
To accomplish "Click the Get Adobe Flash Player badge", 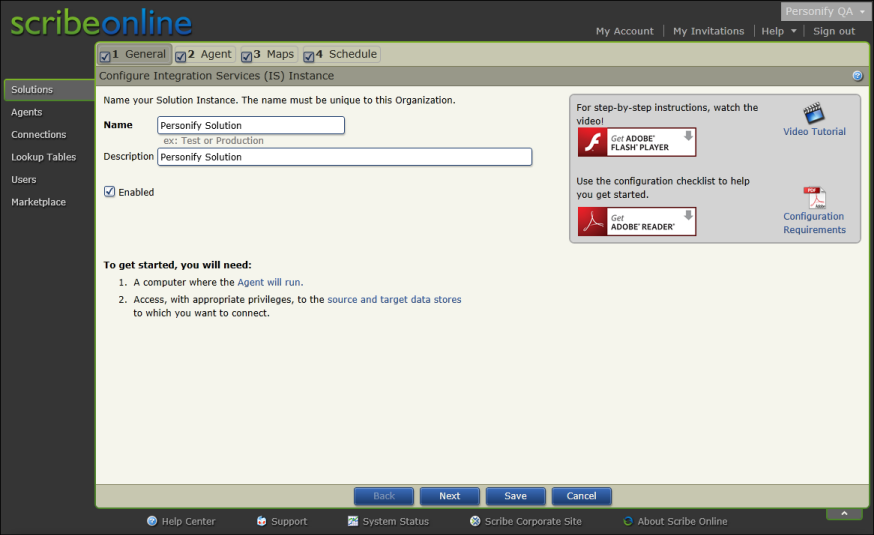I will (x=637, y=142).
